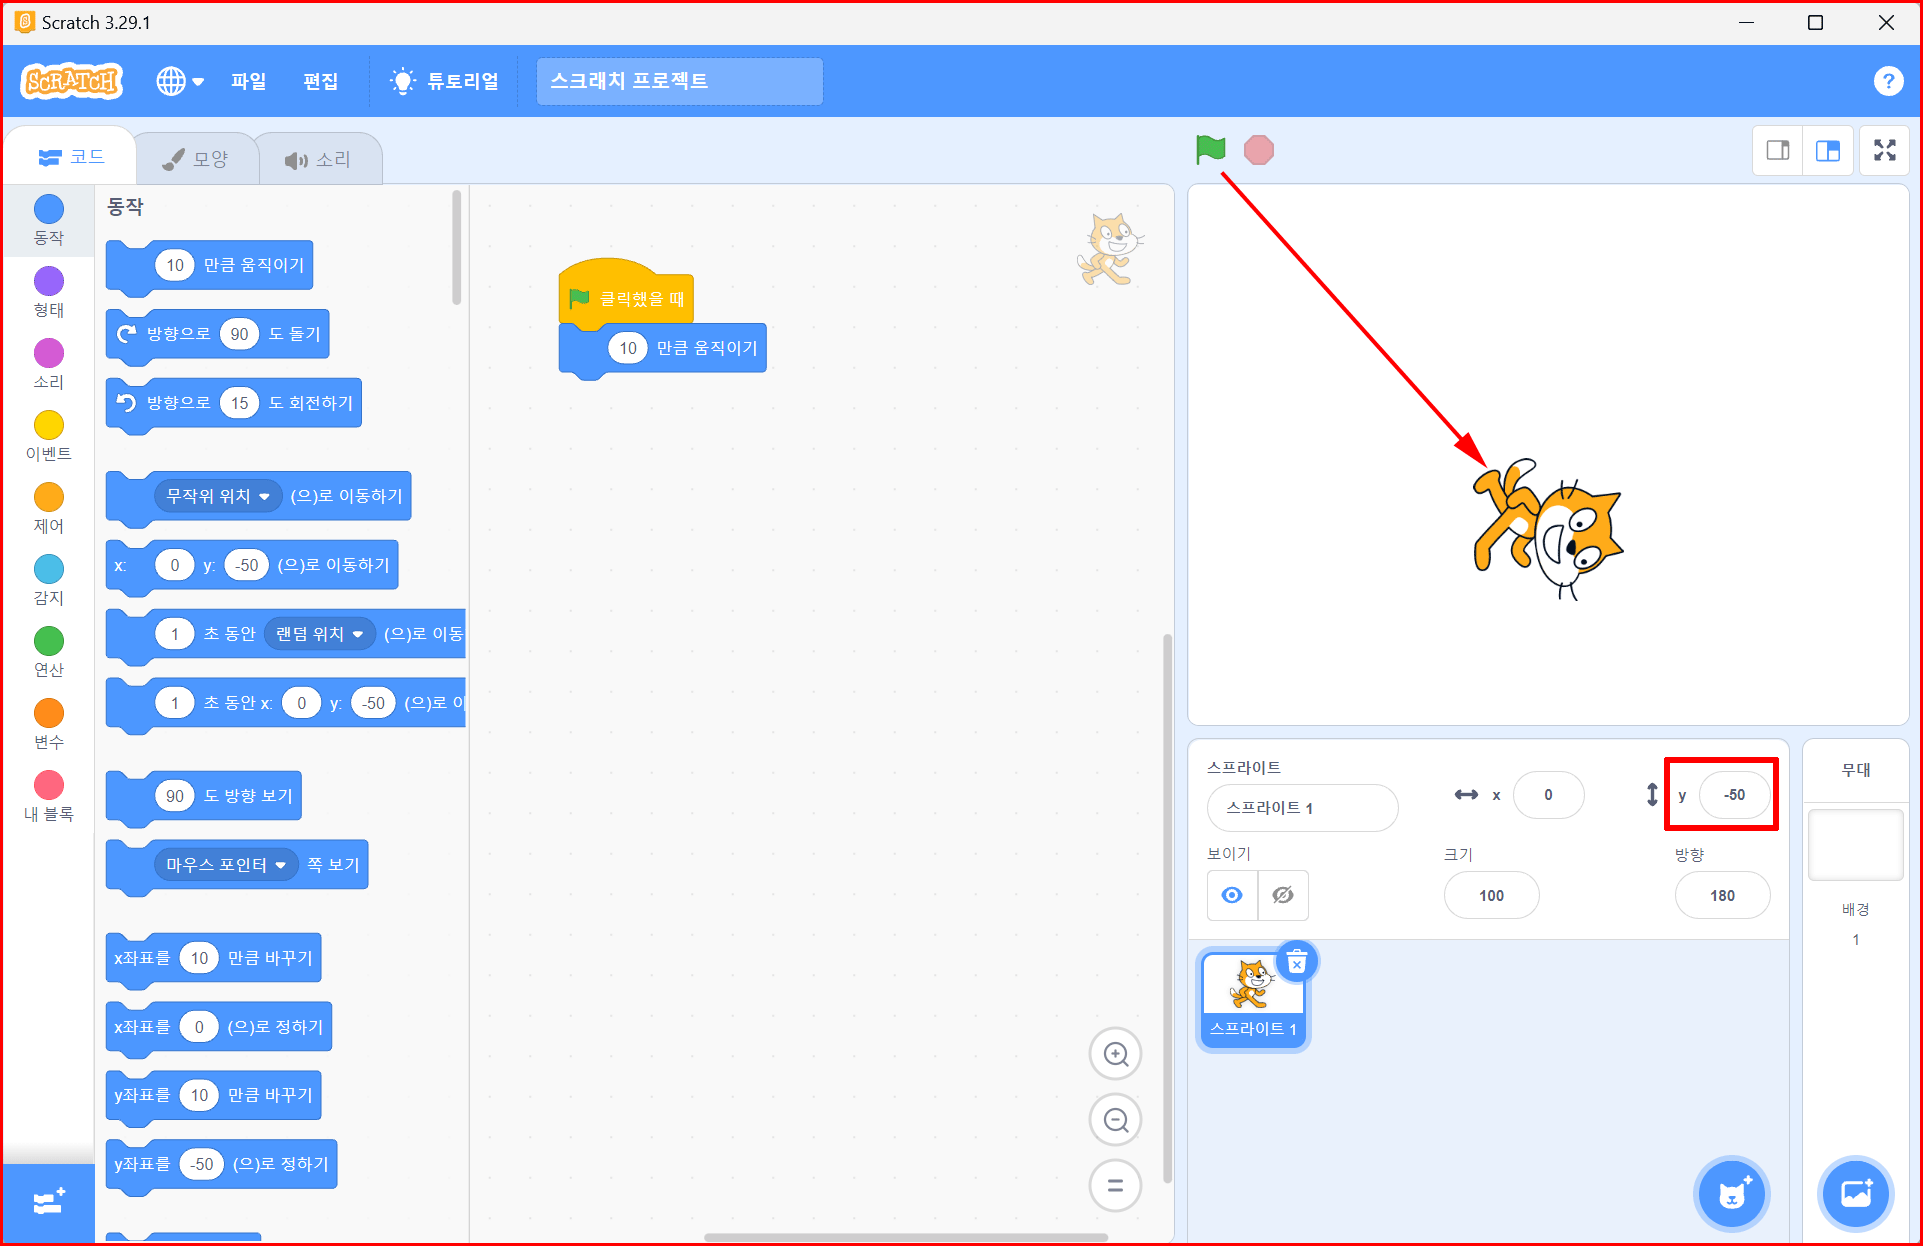Hide sprite with crossed-eye icon
This screenshot has width=1923, height=1246.
pos(1283,895)
